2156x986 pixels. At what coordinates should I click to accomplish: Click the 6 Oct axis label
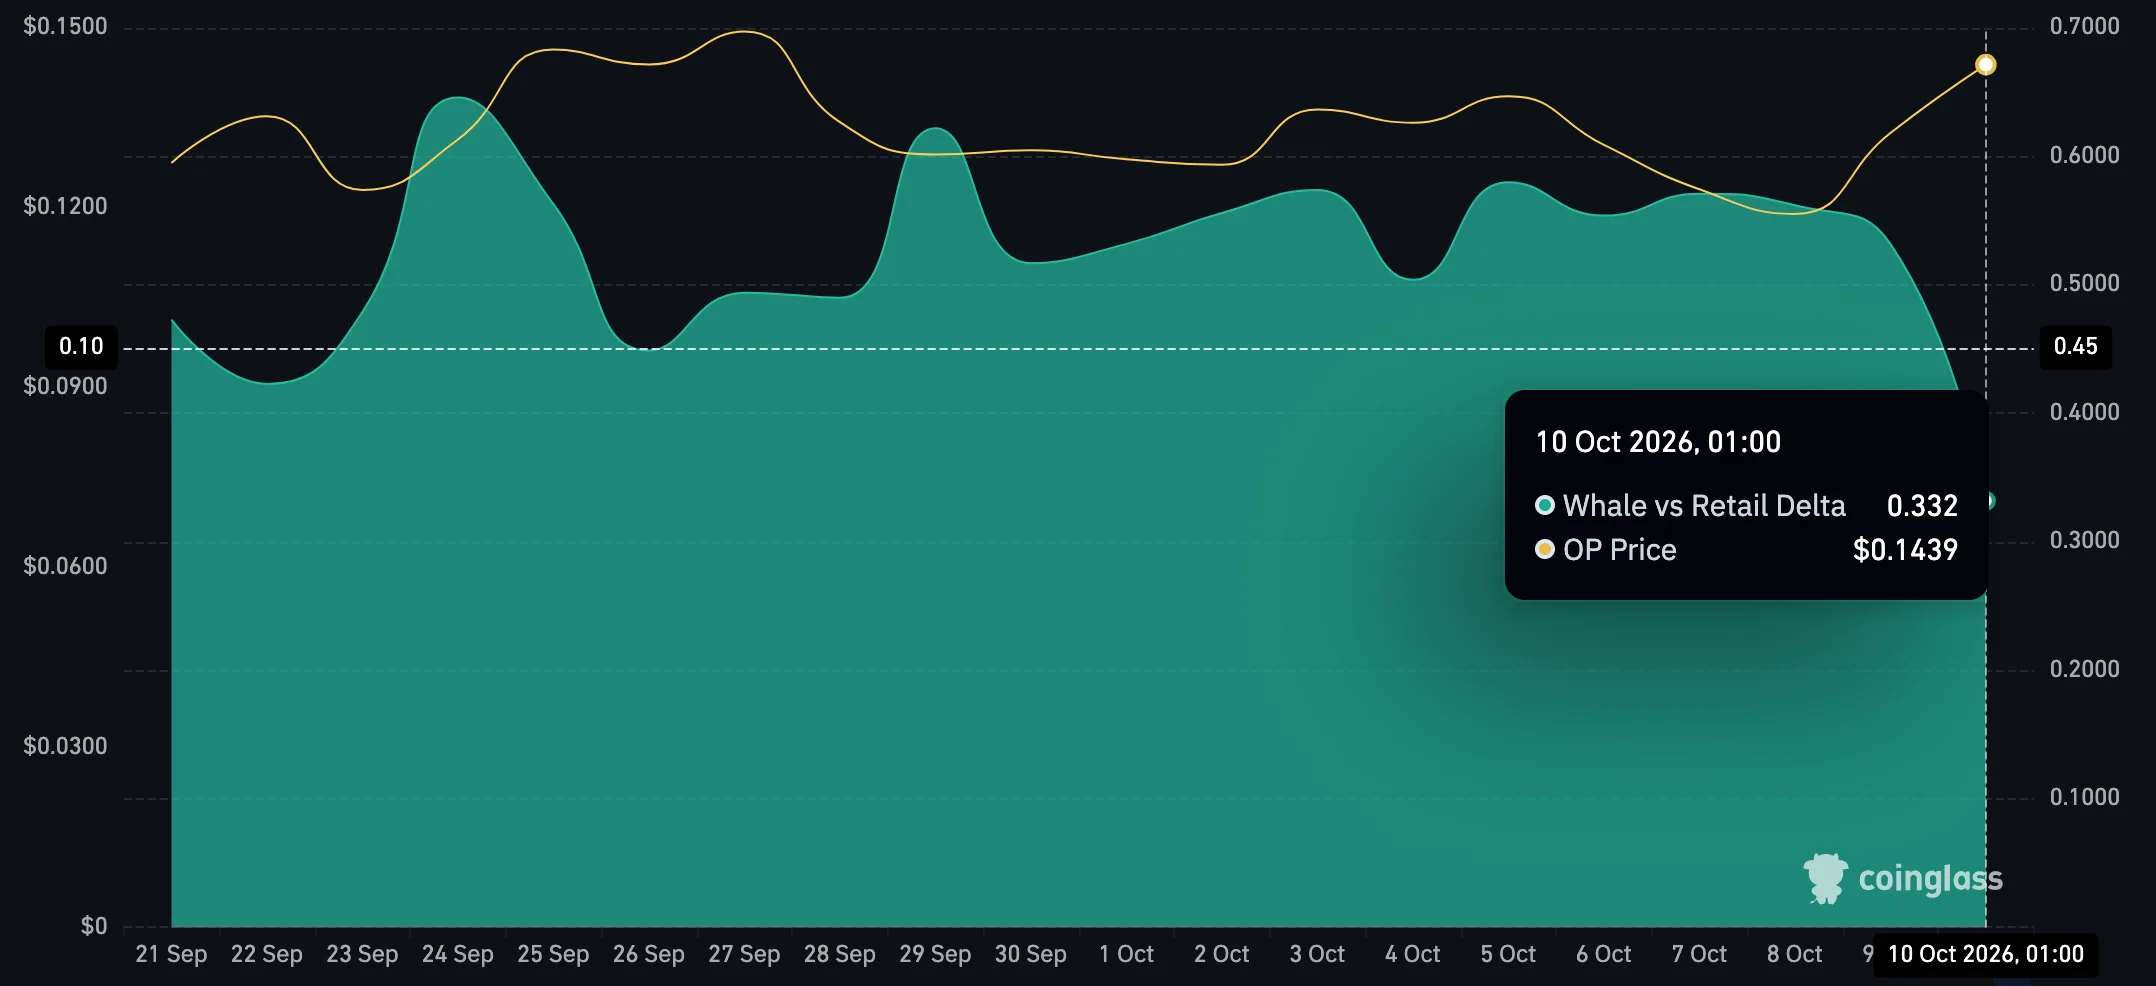[1604, 954]
